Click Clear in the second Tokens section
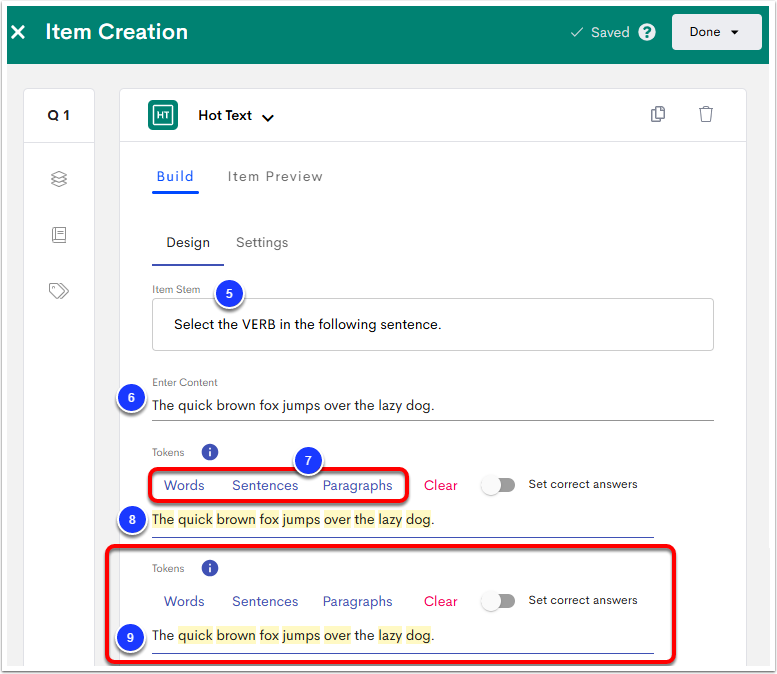777x674 pixels. [441, 601]
